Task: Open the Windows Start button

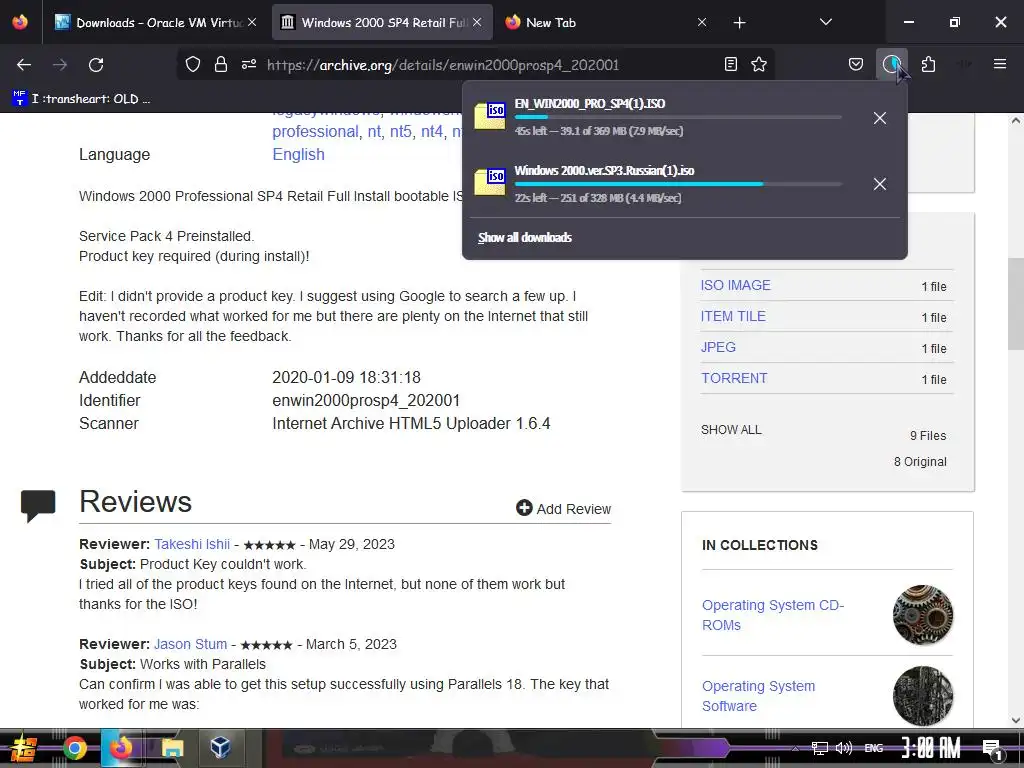Action: point(24,748)
